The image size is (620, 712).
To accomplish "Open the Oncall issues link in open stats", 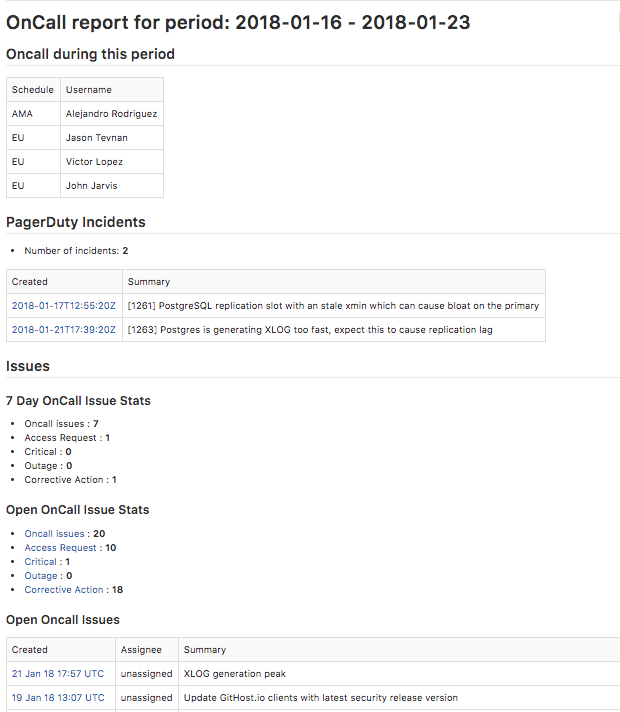I will [x=55, y=534].
